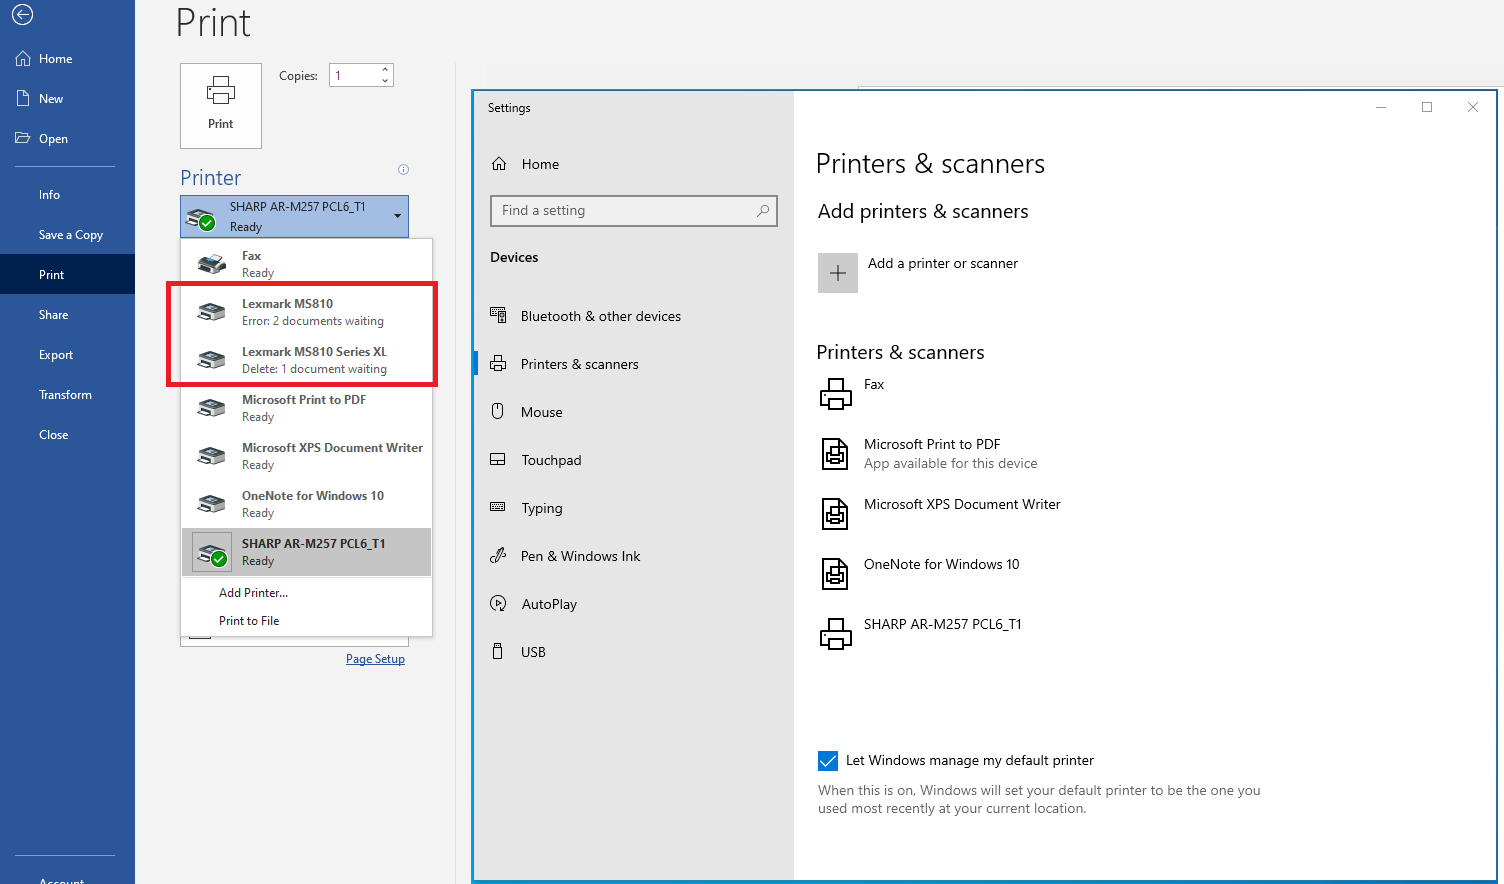Select SHARP AR-M257 icon in dropdown list
1504x884 pixels.
click(211, 552)
